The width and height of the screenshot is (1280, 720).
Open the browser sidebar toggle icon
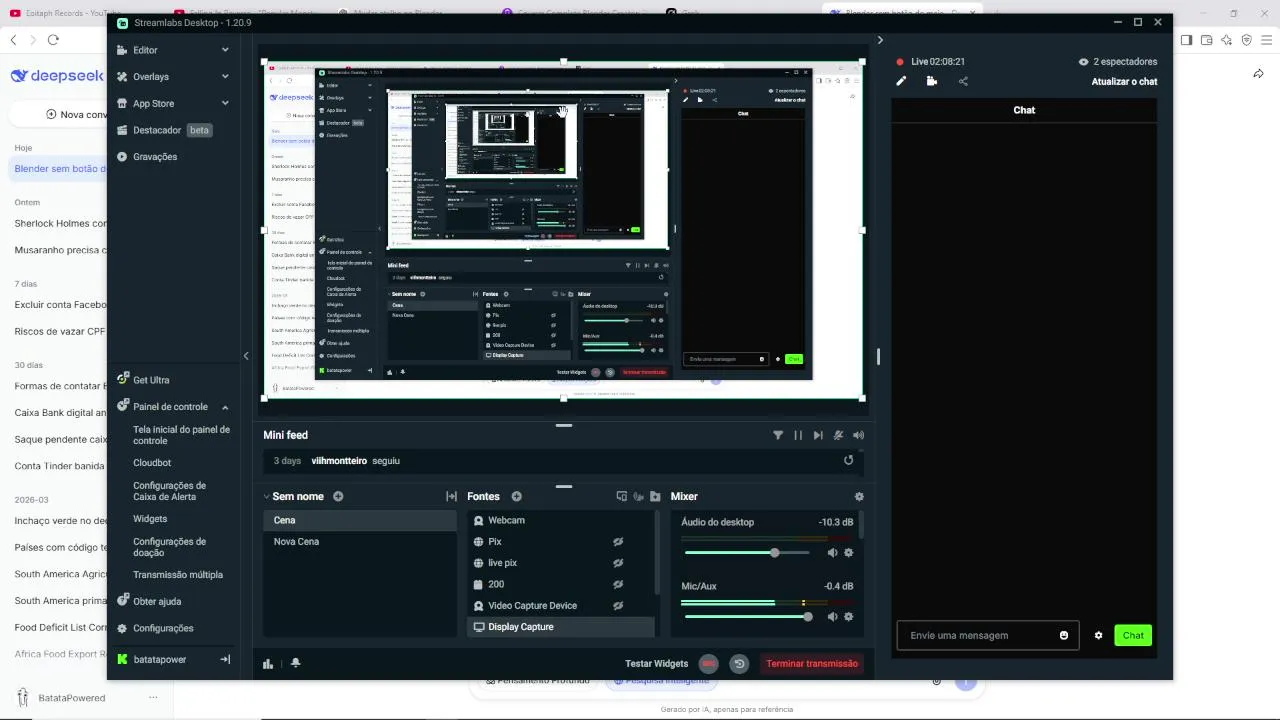click(1186, 40)
